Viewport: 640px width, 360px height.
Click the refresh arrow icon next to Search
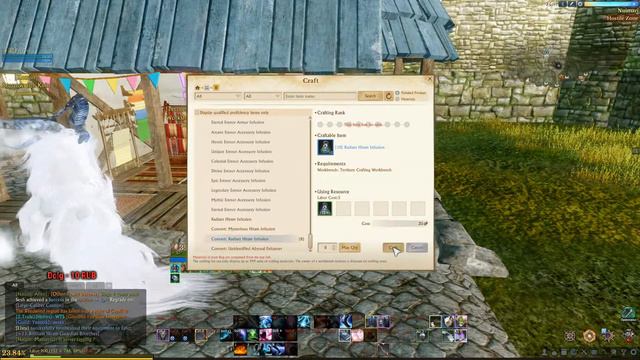(389, 96)
